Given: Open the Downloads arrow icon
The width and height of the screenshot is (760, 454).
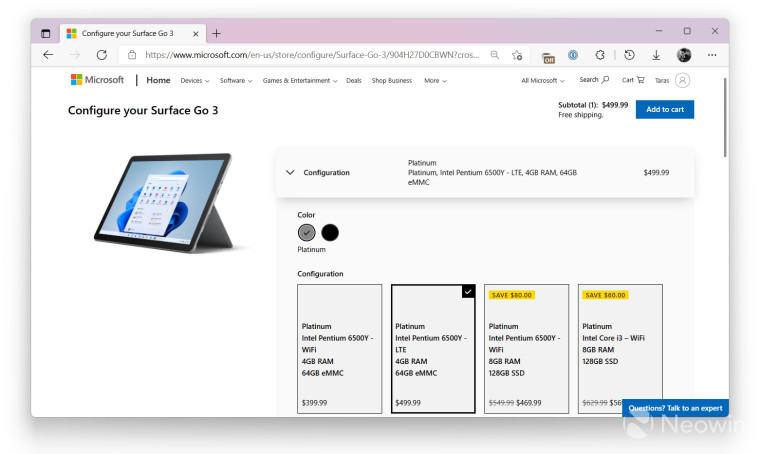Looking at the screenshot, I should (656, 55).
